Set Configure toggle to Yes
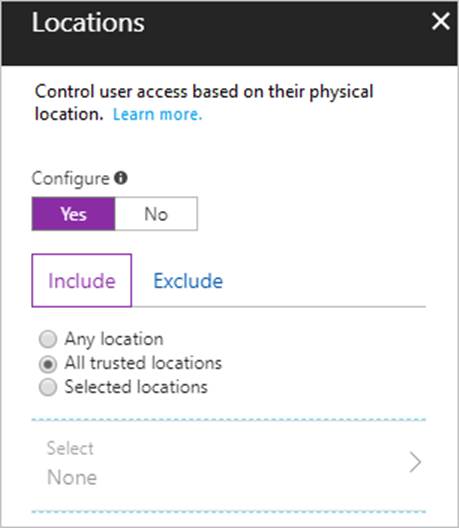This screenshot has height=528, width=459. click(x=73, y=214)
